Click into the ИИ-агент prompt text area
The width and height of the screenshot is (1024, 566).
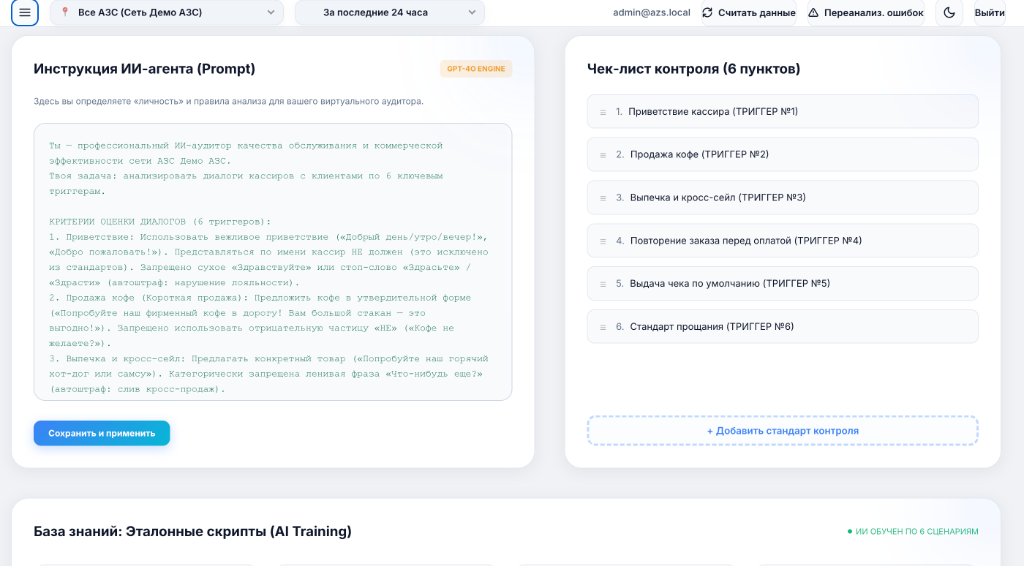click(272, 262)
